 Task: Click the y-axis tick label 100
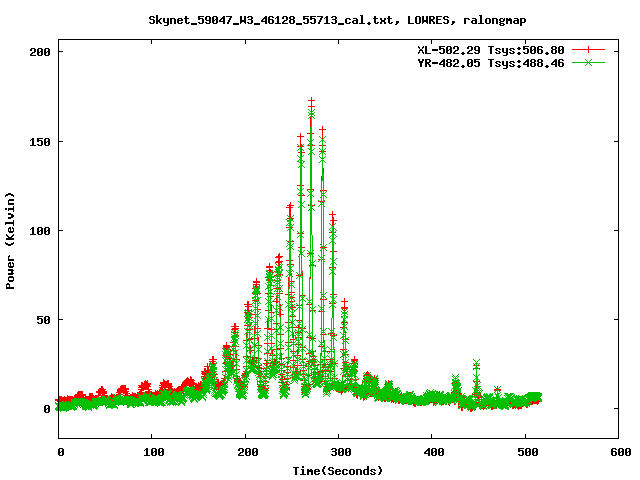click(x=40, y=231)
